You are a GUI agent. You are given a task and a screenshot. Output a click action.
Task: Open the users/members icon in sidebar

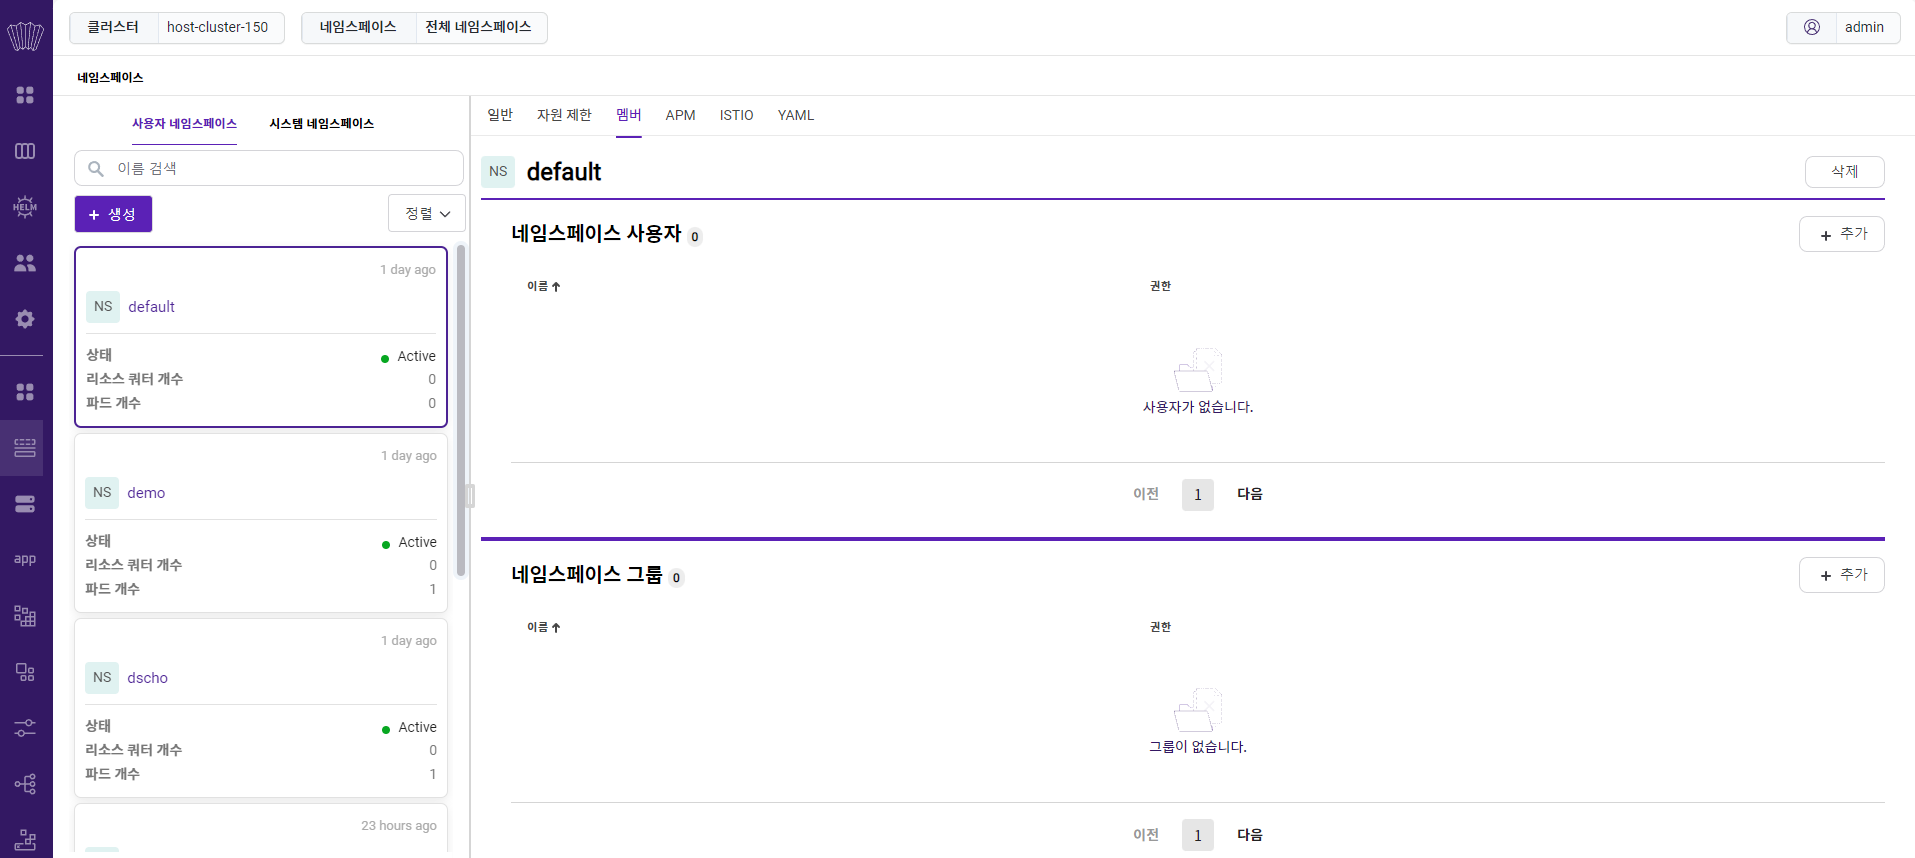[25, 263]
